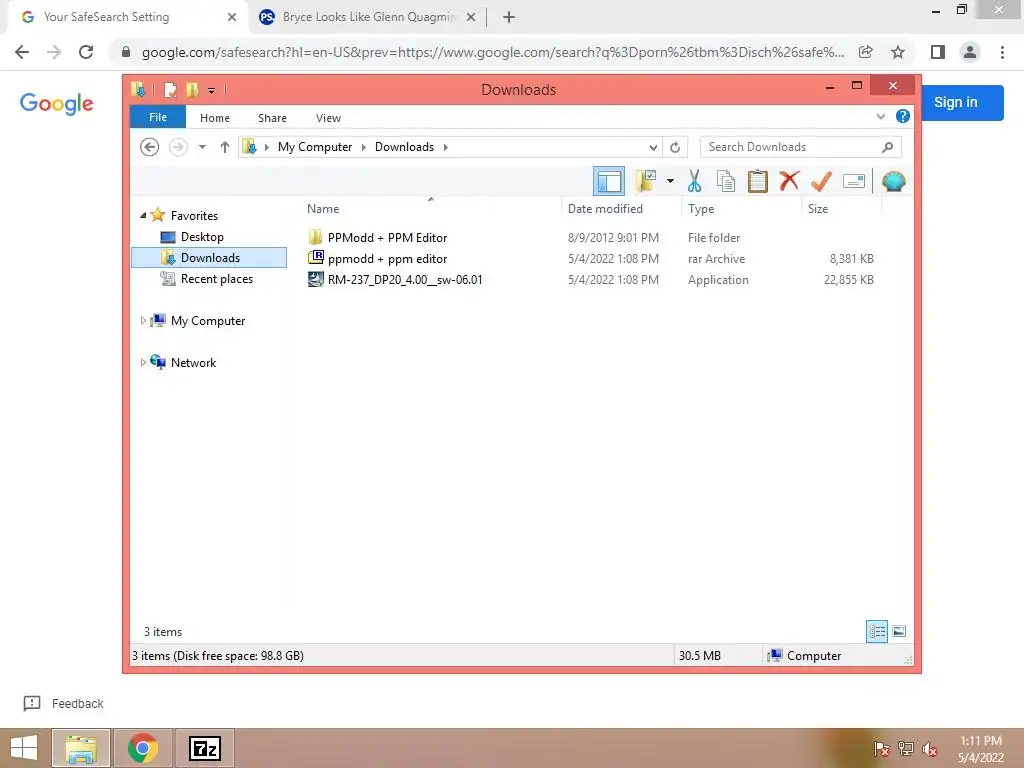Select Downloads in the navigation pane
Image resolution: width=1024 pixels, height=768 pixels.
coord(209,257)
